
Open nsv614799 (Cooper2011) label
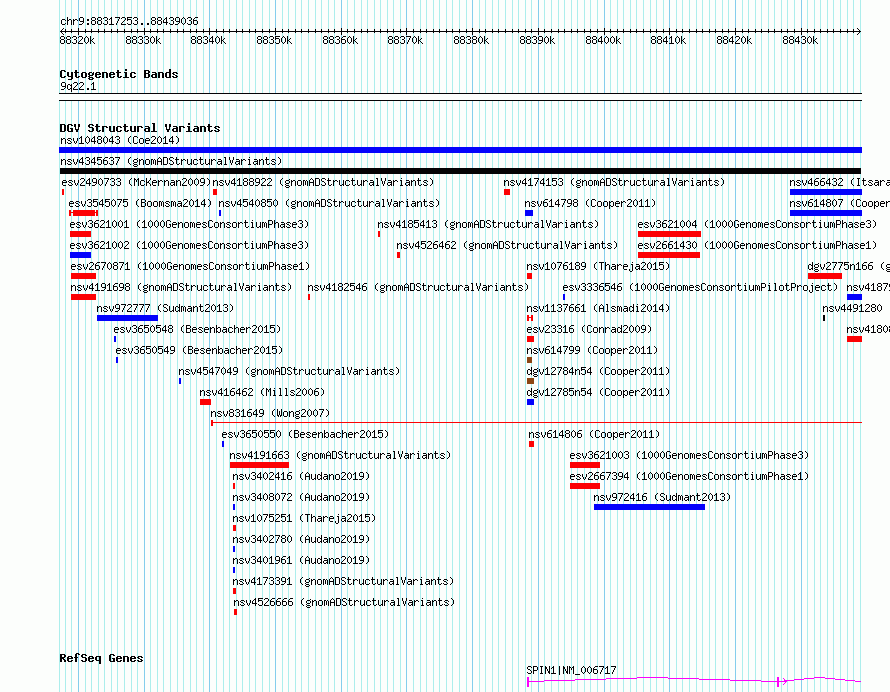tap(592, 350)
